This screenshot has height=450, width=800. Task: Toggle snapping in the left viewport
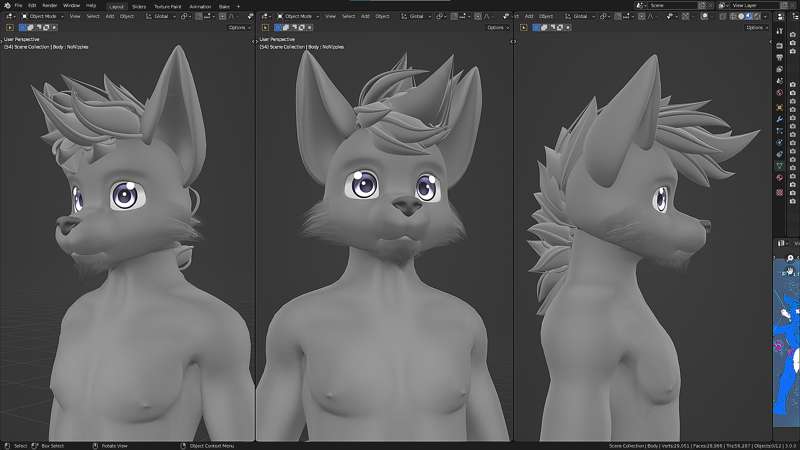click(x=199, y=16)
